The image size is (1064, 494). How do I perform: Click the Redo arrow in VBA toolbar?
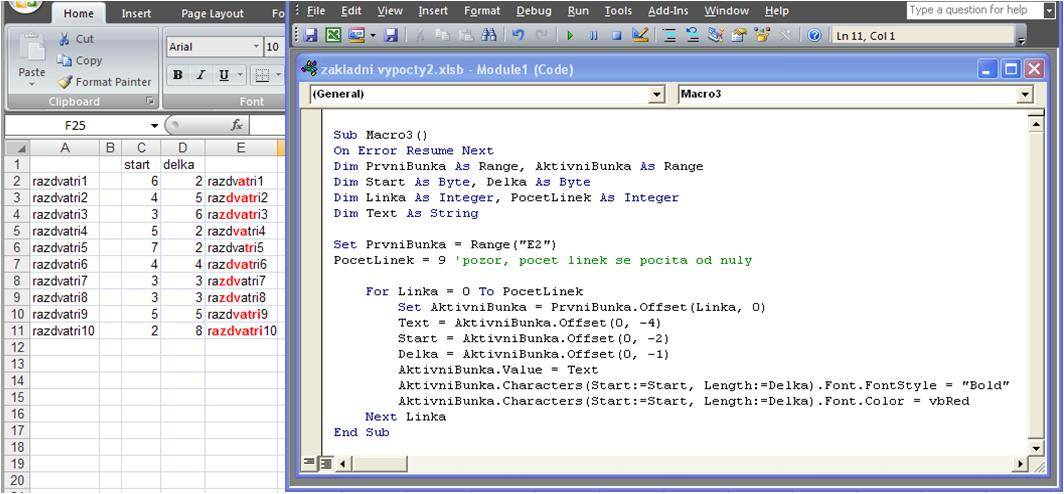(542, 35)
